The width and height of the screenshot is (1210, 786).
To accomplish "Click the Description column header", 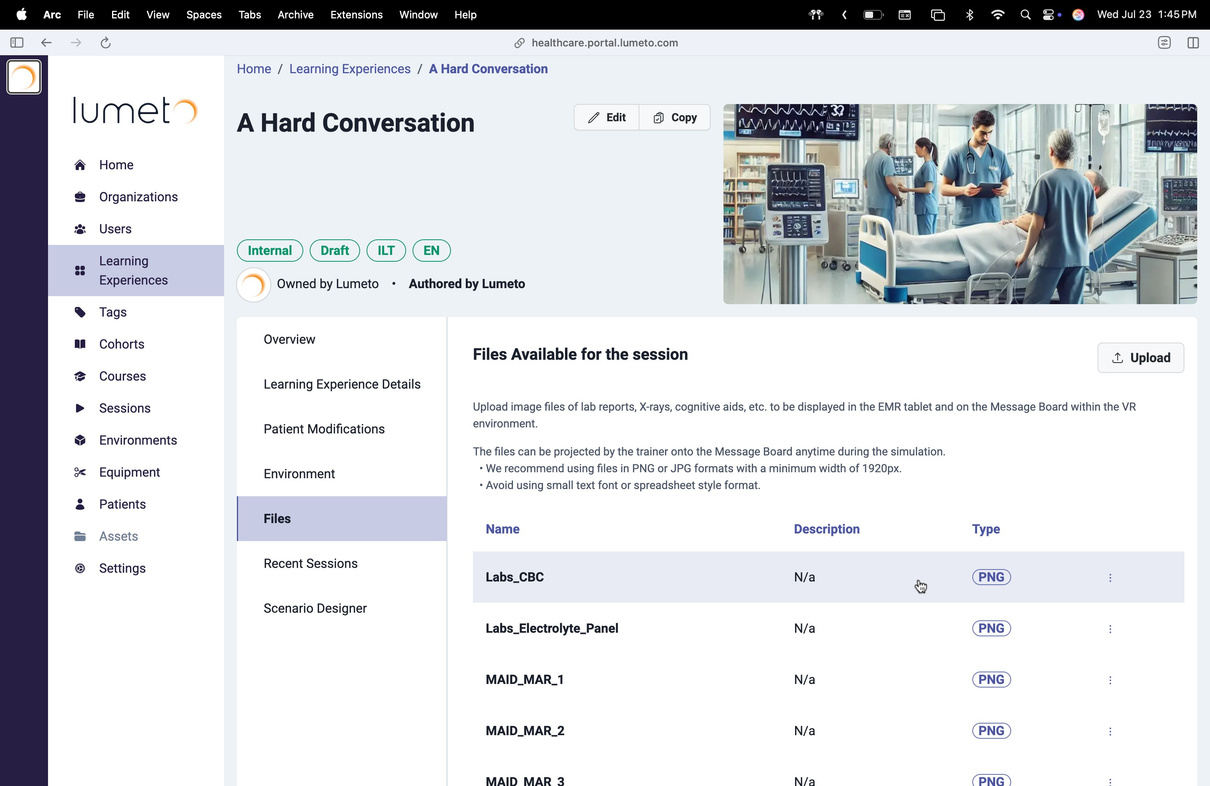I will [827, 529].
